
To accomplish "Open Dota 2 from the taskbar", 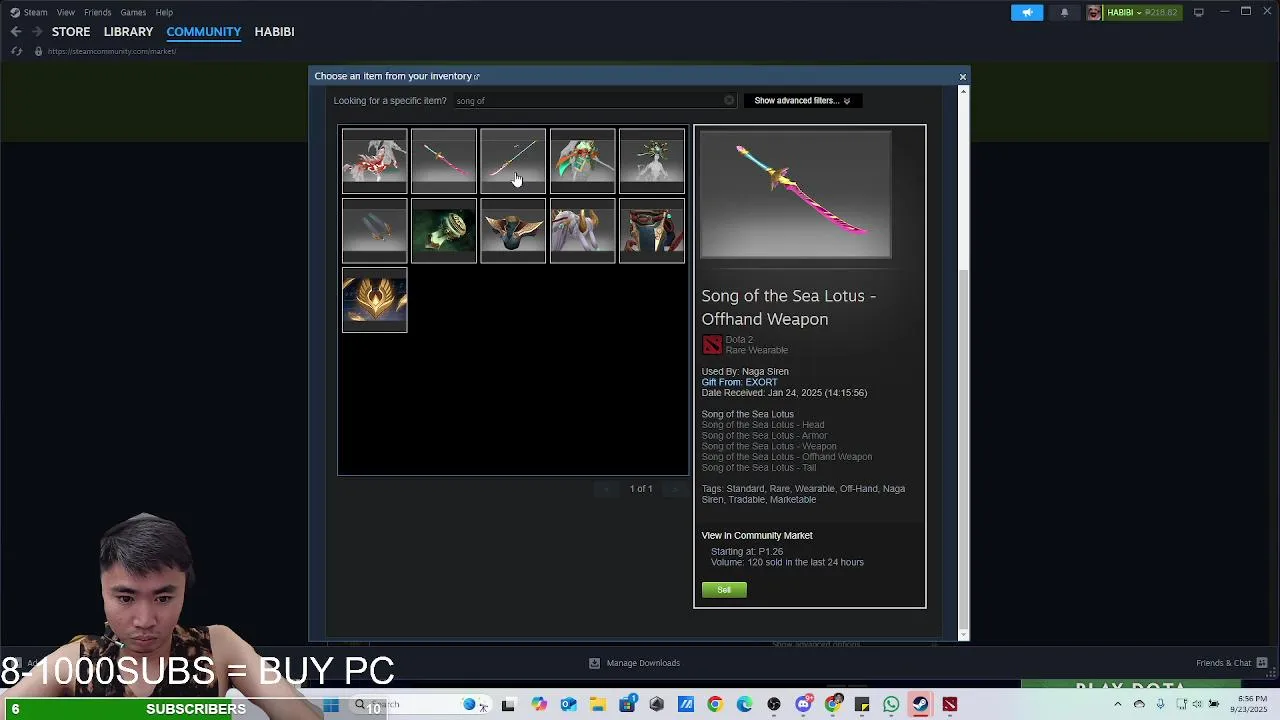I will [949, 705].
